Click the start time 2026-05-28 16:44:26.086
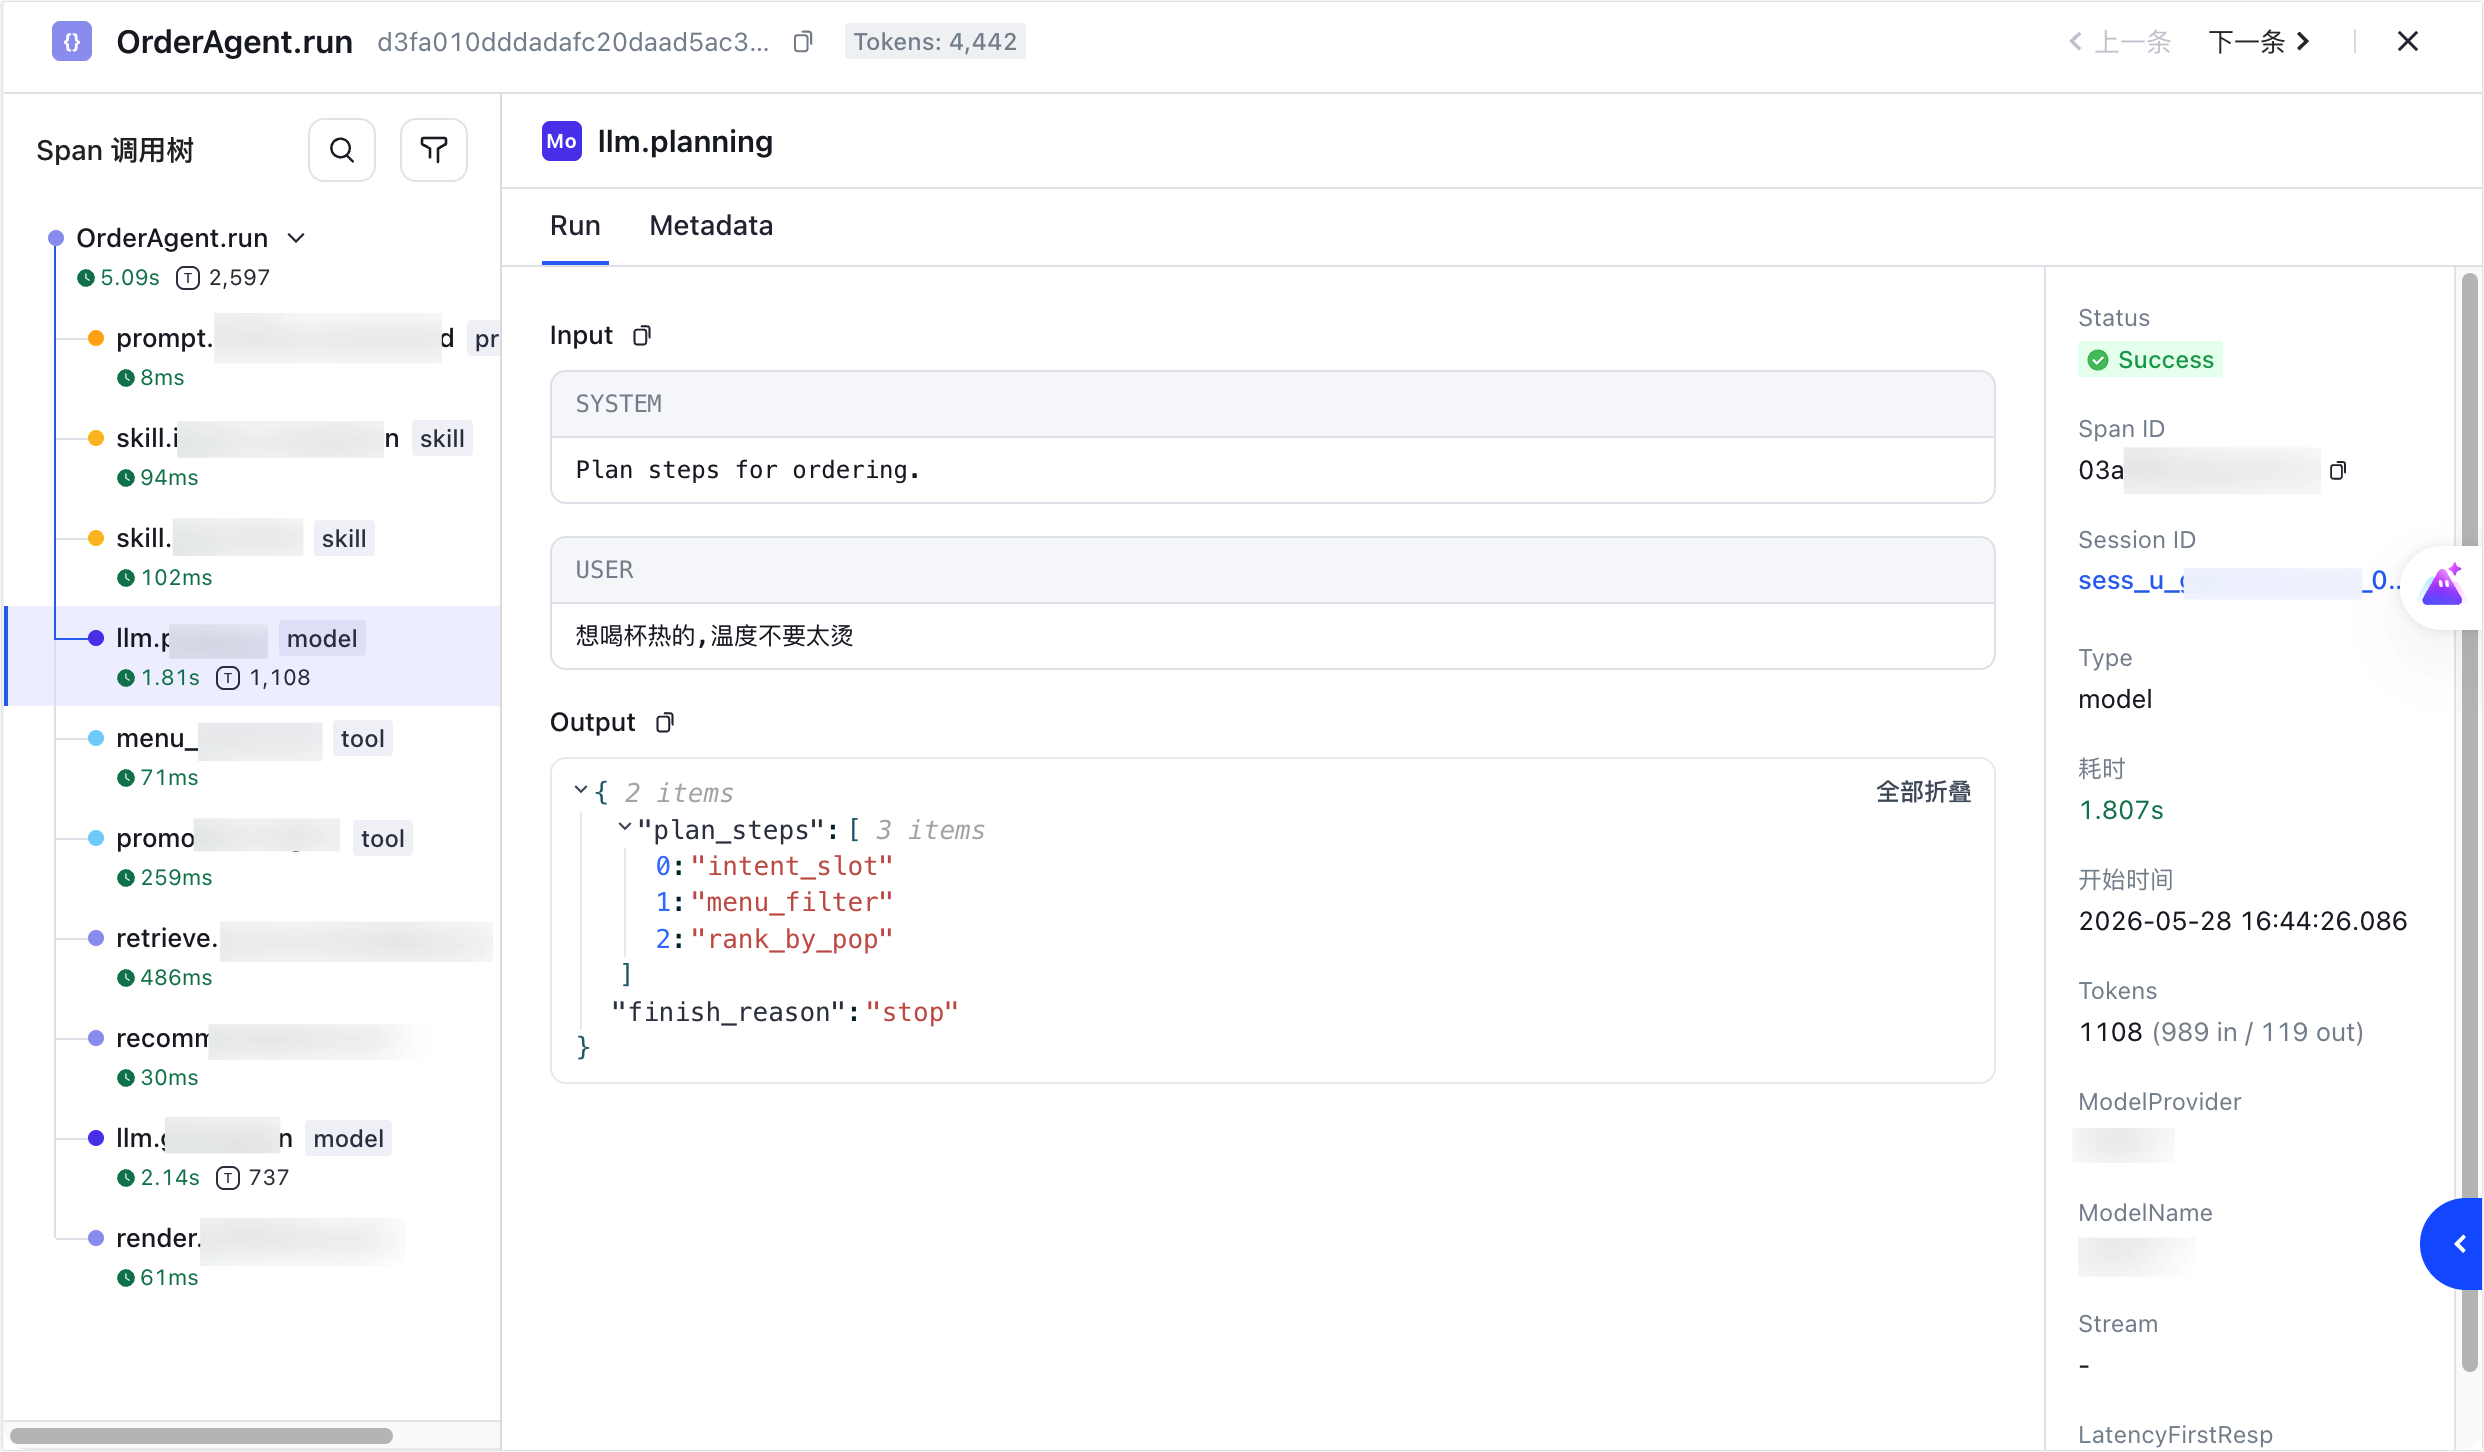The width and height of the screenshot is (2484, 1452). coord(2243,921)
